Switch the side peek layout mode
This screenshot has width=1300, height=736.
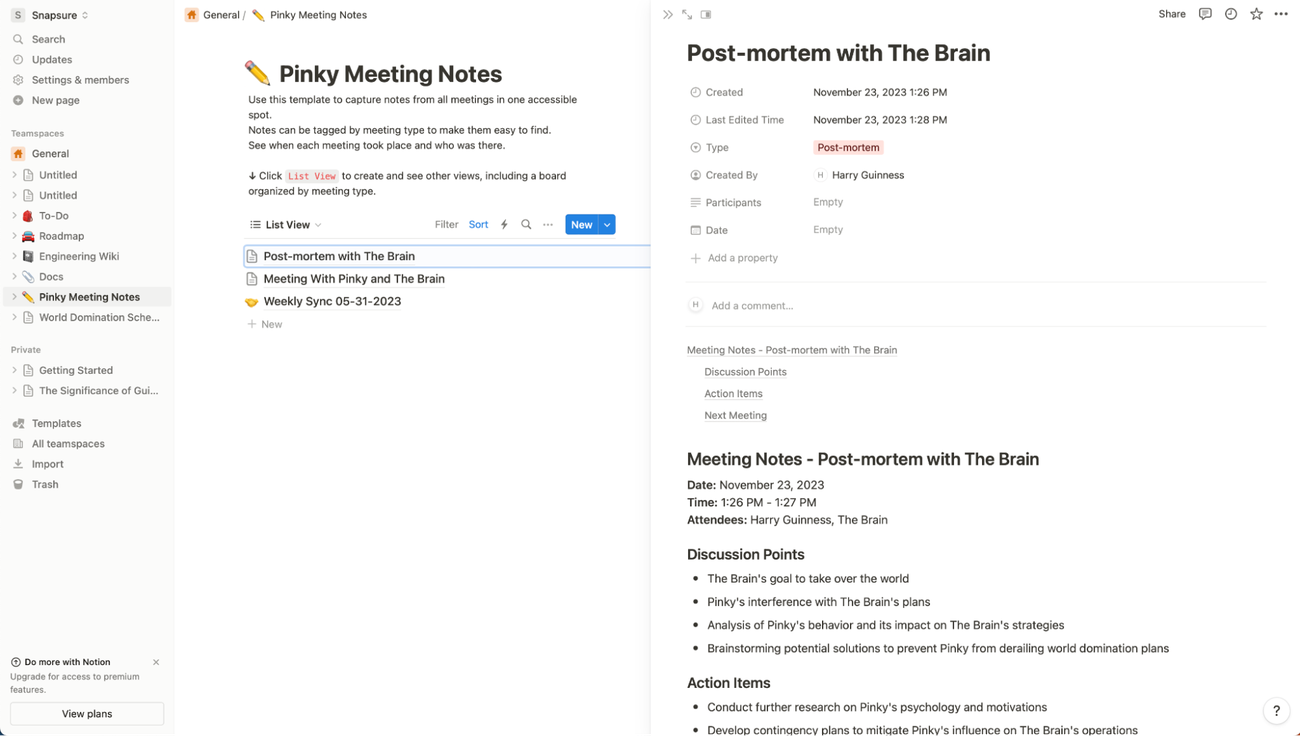[706, 15]
